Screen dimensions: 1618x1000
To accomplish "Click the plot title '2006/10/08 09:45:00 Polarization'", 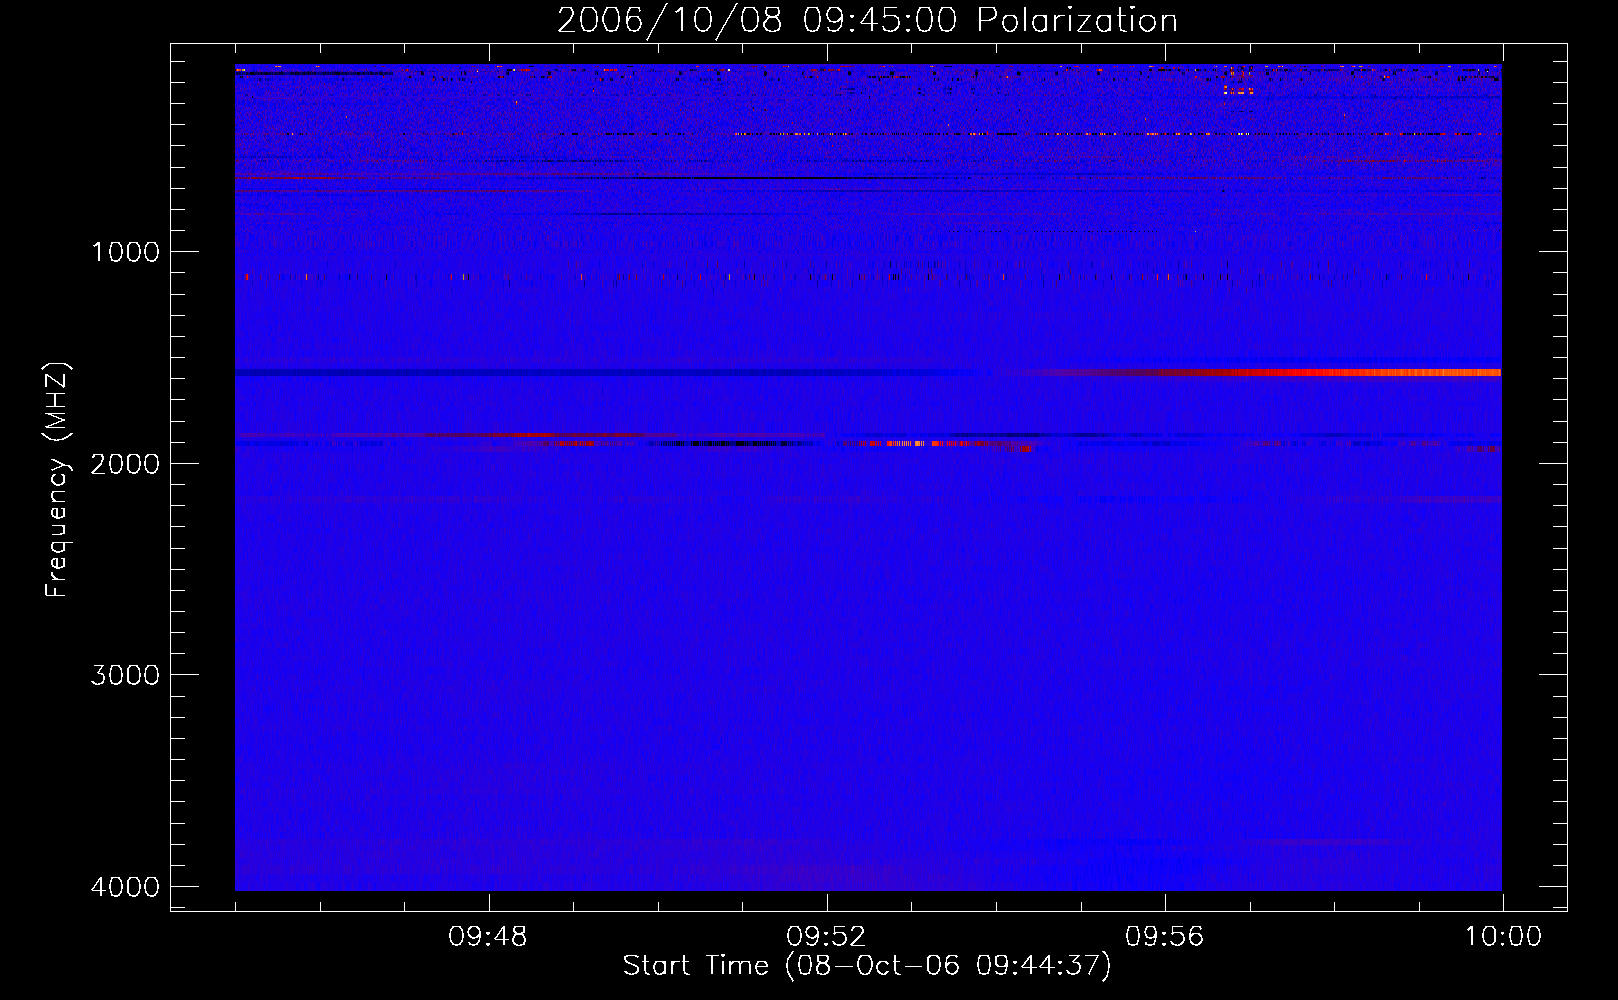I will pos(867,21).
